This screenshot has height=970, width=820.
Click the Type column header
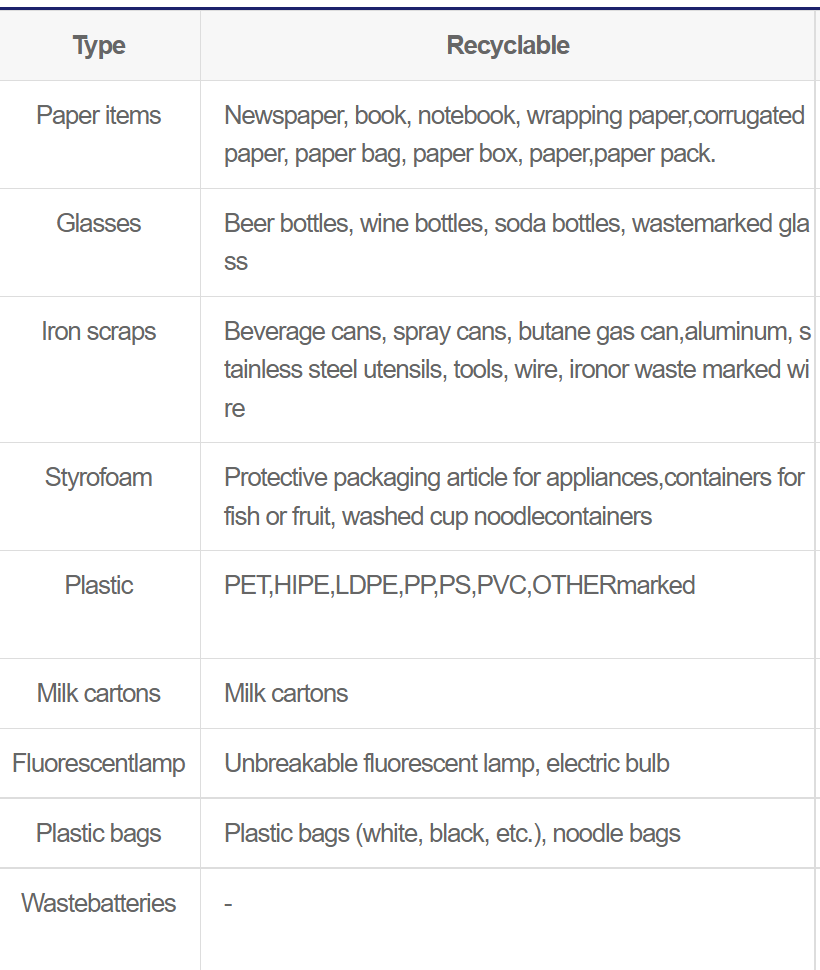(x=99, y=46)
